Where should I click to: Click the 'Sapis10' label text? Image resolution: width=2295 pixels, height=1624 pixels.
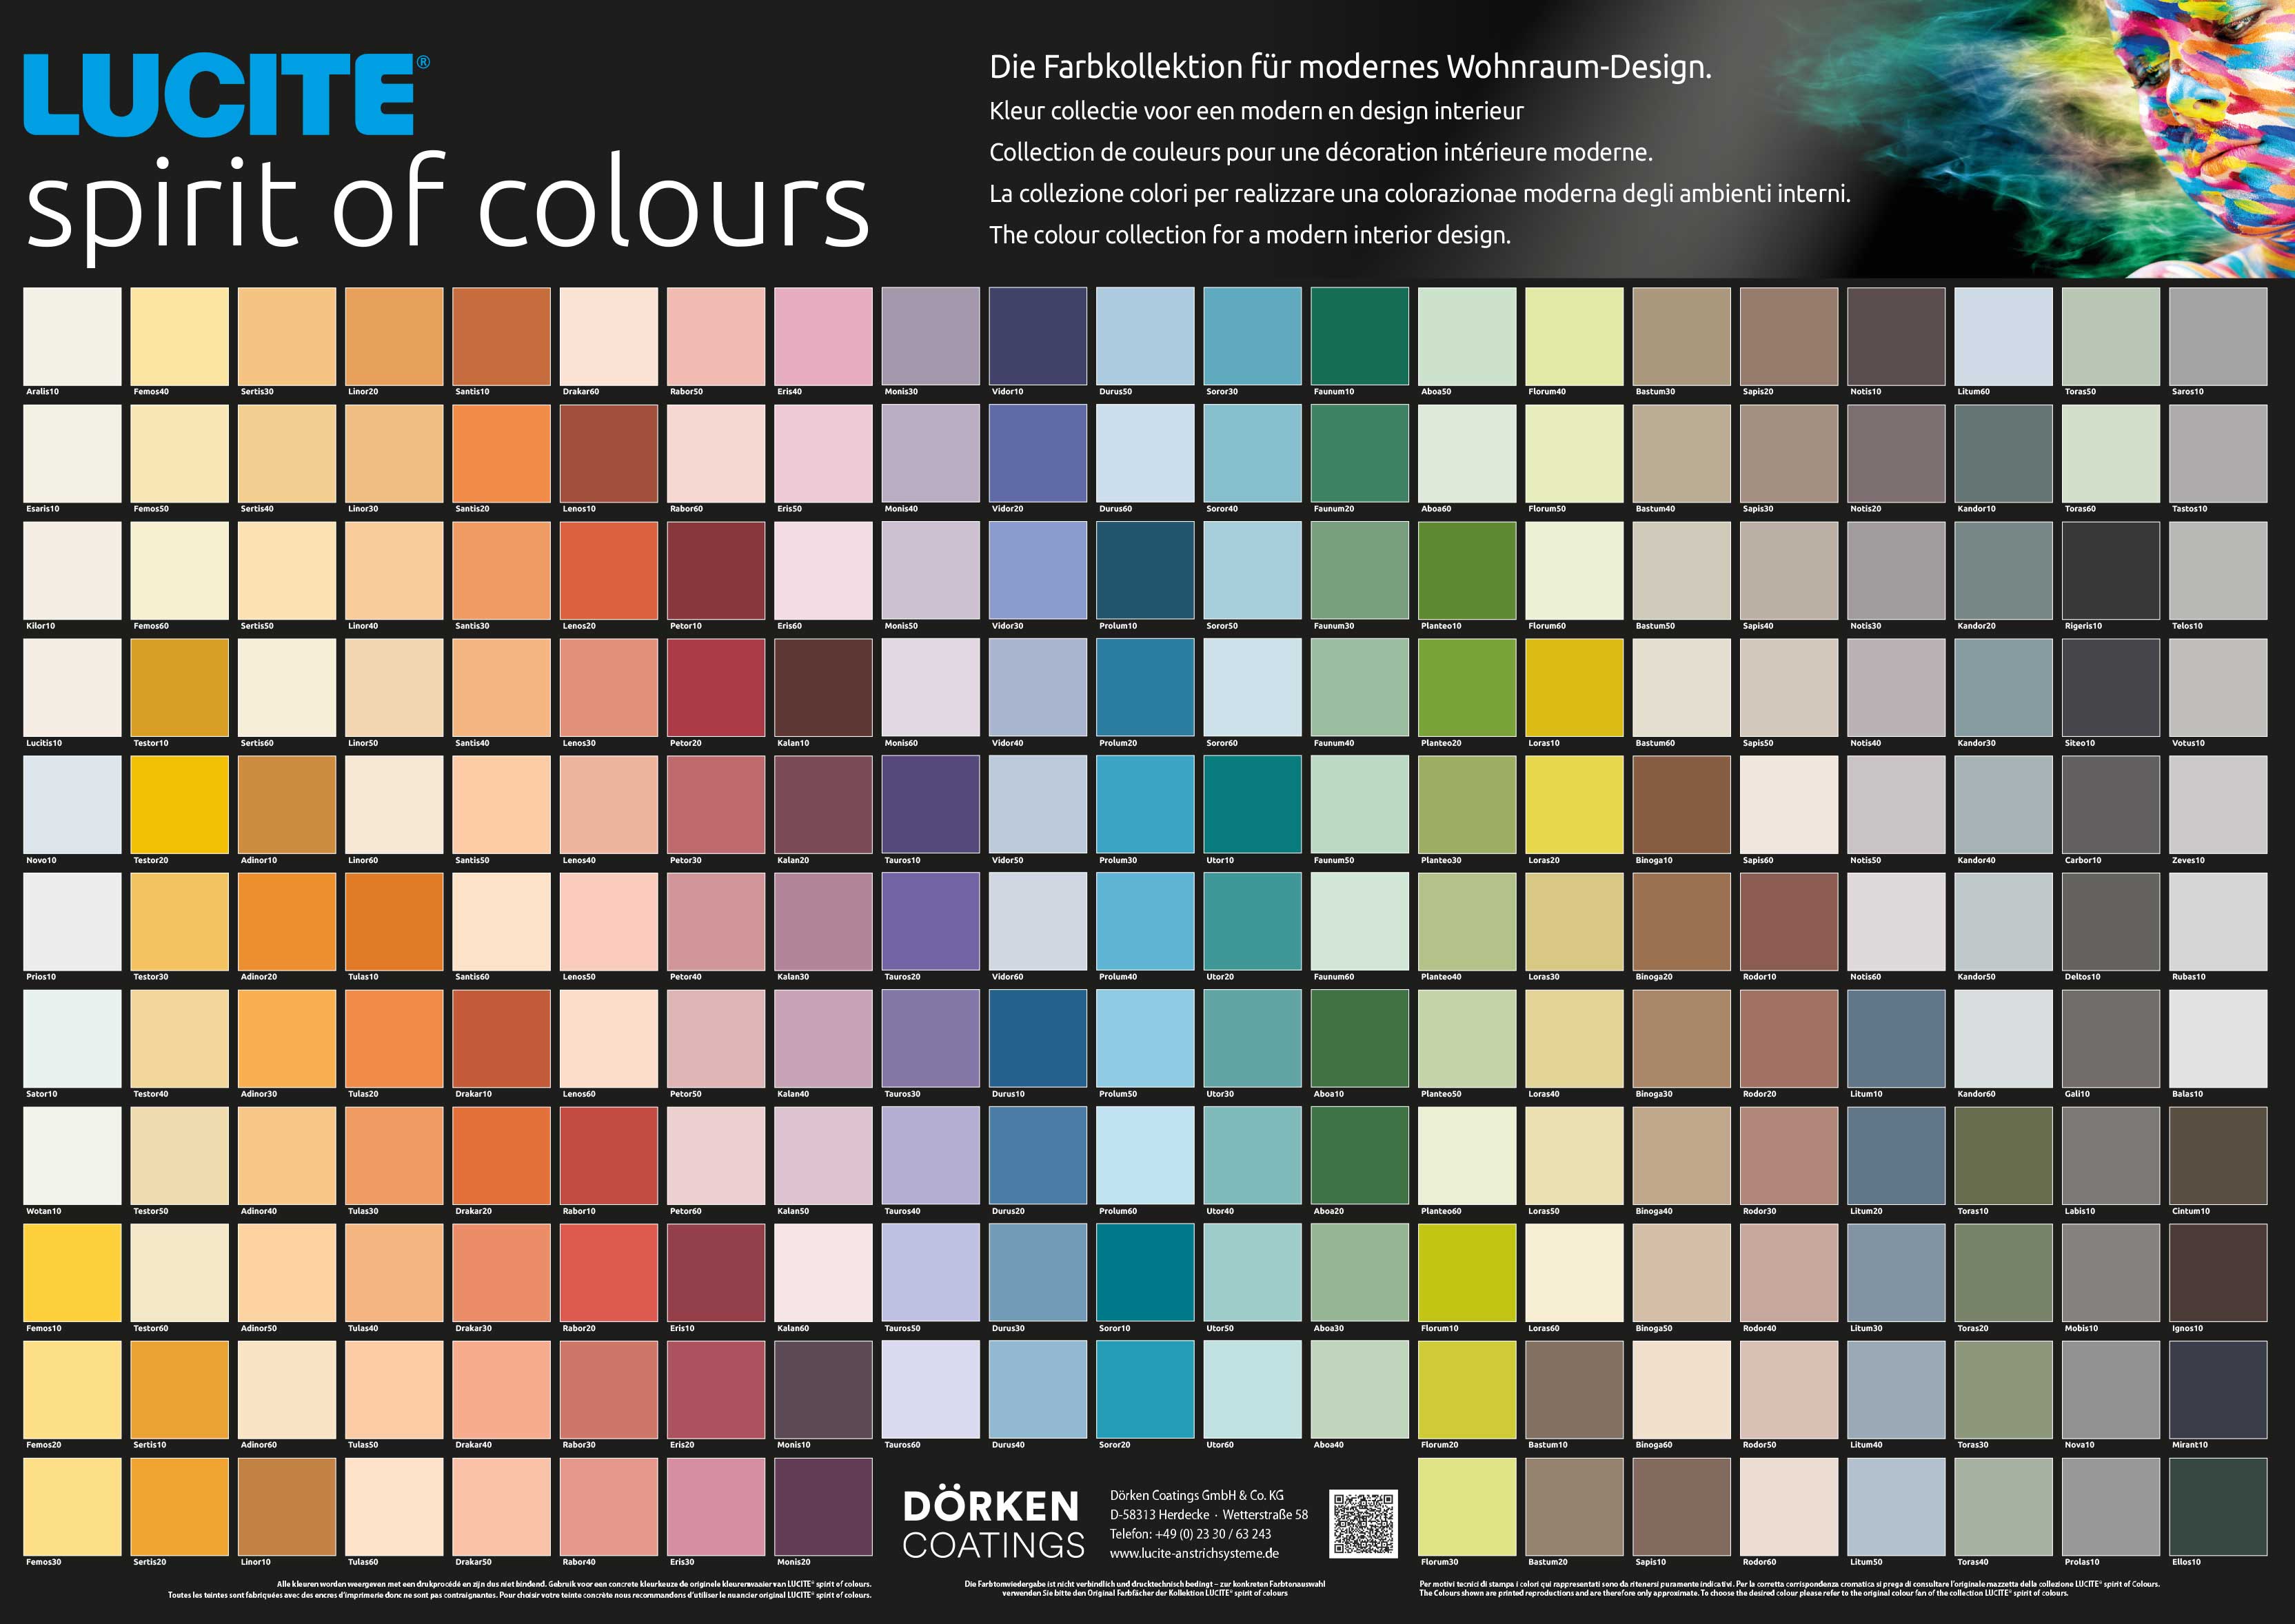1651,1562
